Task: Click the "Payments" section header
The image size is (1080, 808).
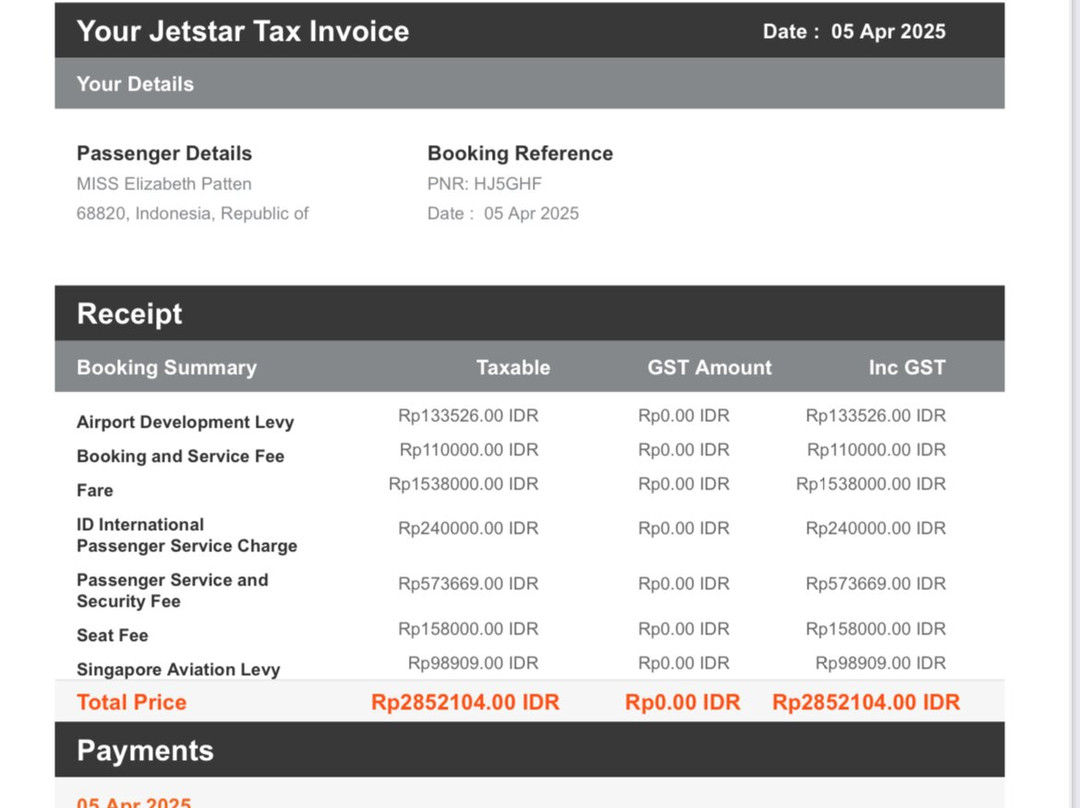Action: [x=145, y=751]
